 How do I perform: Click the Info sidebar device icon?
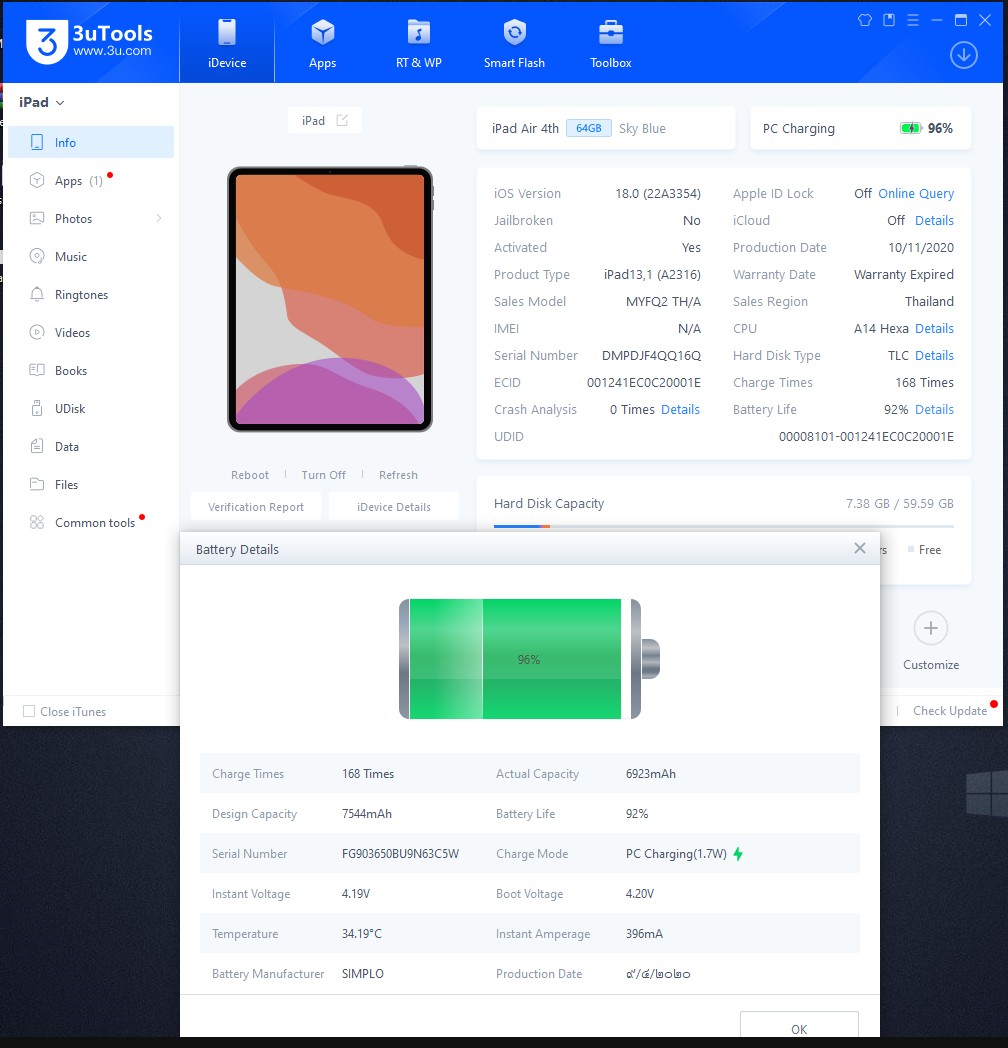(37, 142)
